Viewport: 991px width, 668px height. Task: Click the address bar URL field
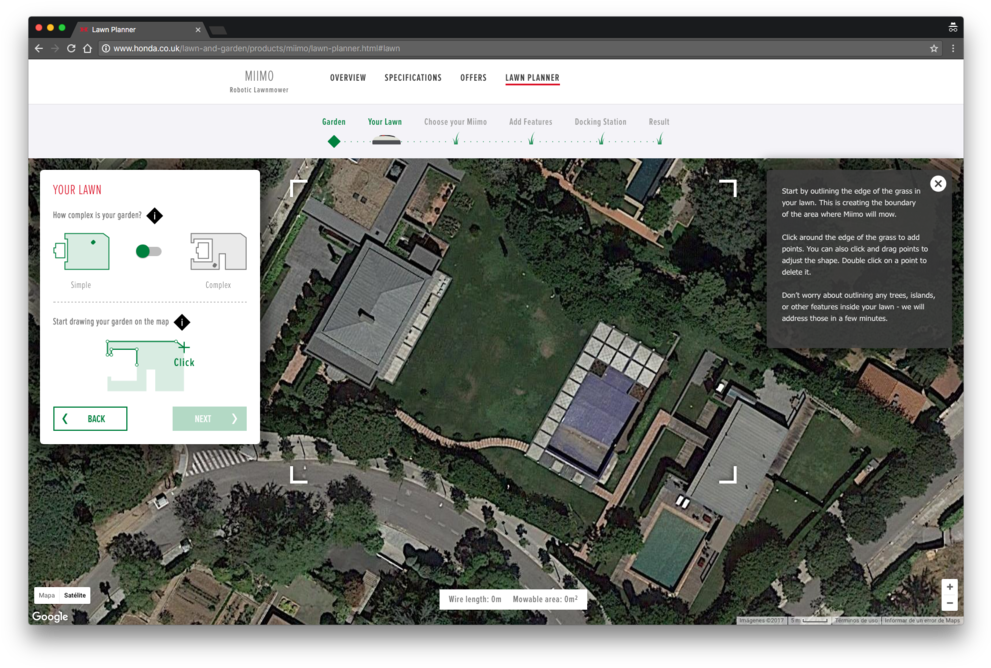coord(512,49)
